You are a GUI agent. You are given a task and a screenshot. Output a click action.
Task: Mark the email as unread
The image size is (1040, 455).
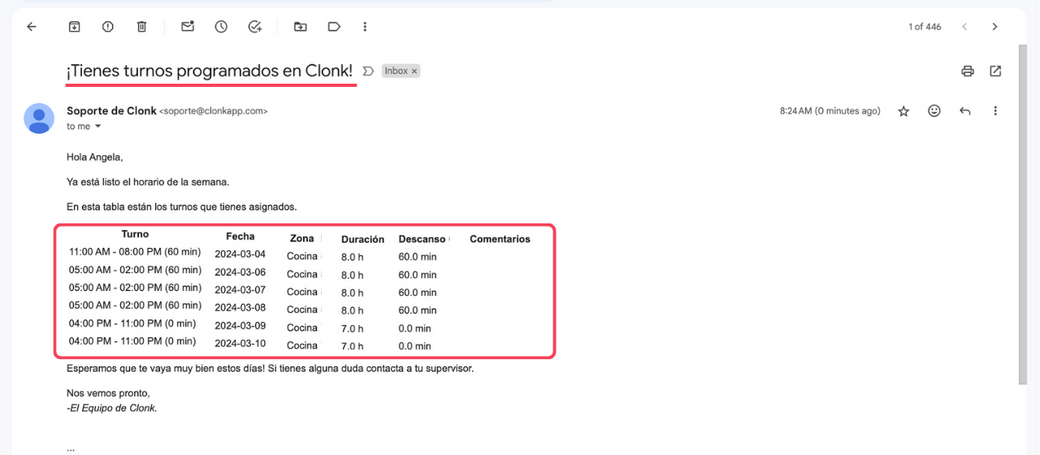pos(187,27)
